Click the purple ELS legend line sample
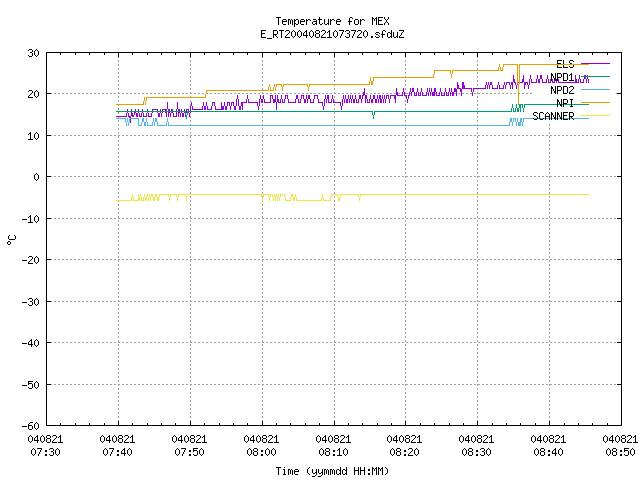 [595, 64]
